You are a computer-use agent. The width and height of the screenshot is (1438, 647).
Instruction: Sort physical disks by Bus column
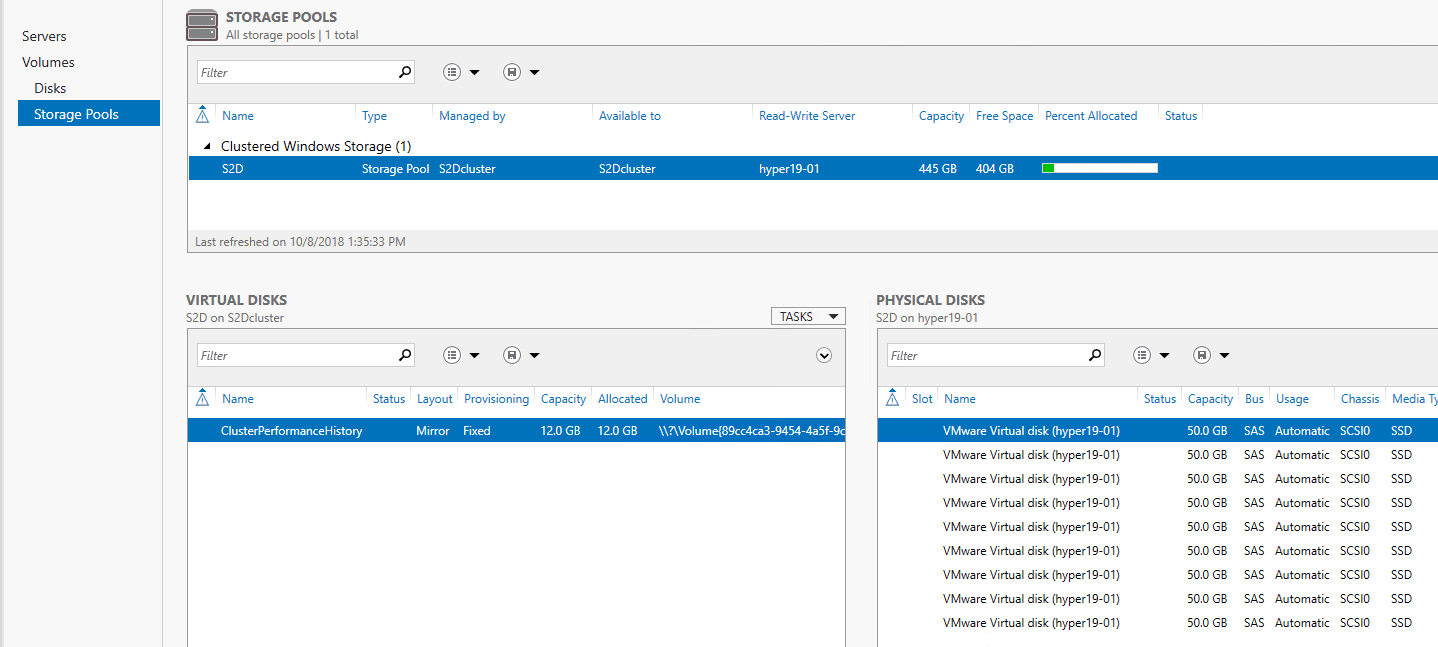click(x=1254, y=399)
